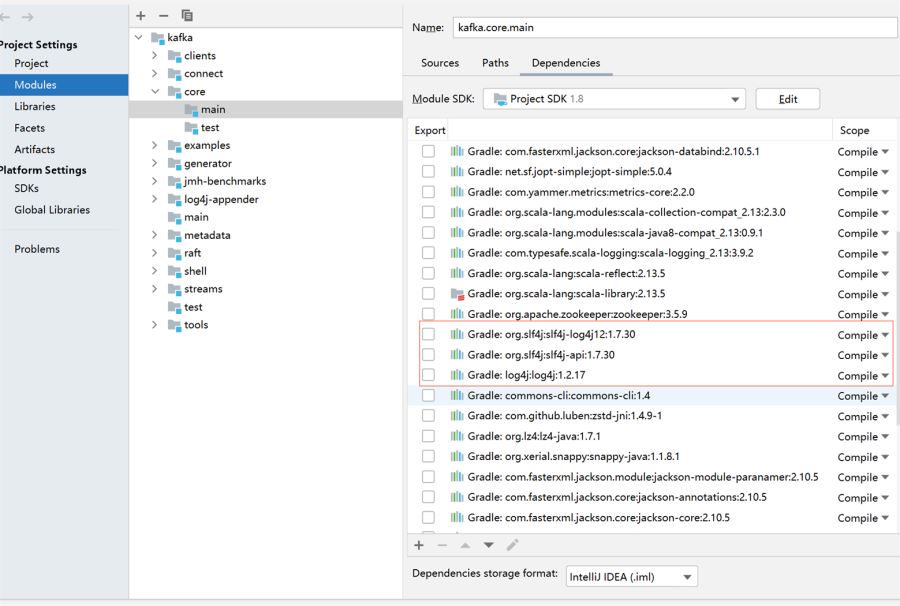Check Export for commons-cli 1.4
The image size is (900, 606).
(x=428, y=395)
